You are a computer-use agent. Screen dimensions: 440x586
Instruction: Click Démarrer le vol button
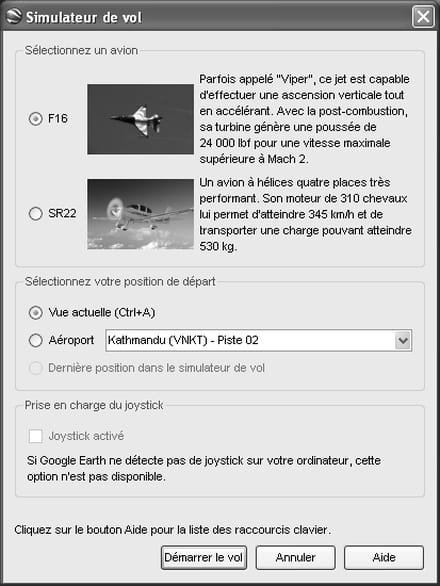204,557
